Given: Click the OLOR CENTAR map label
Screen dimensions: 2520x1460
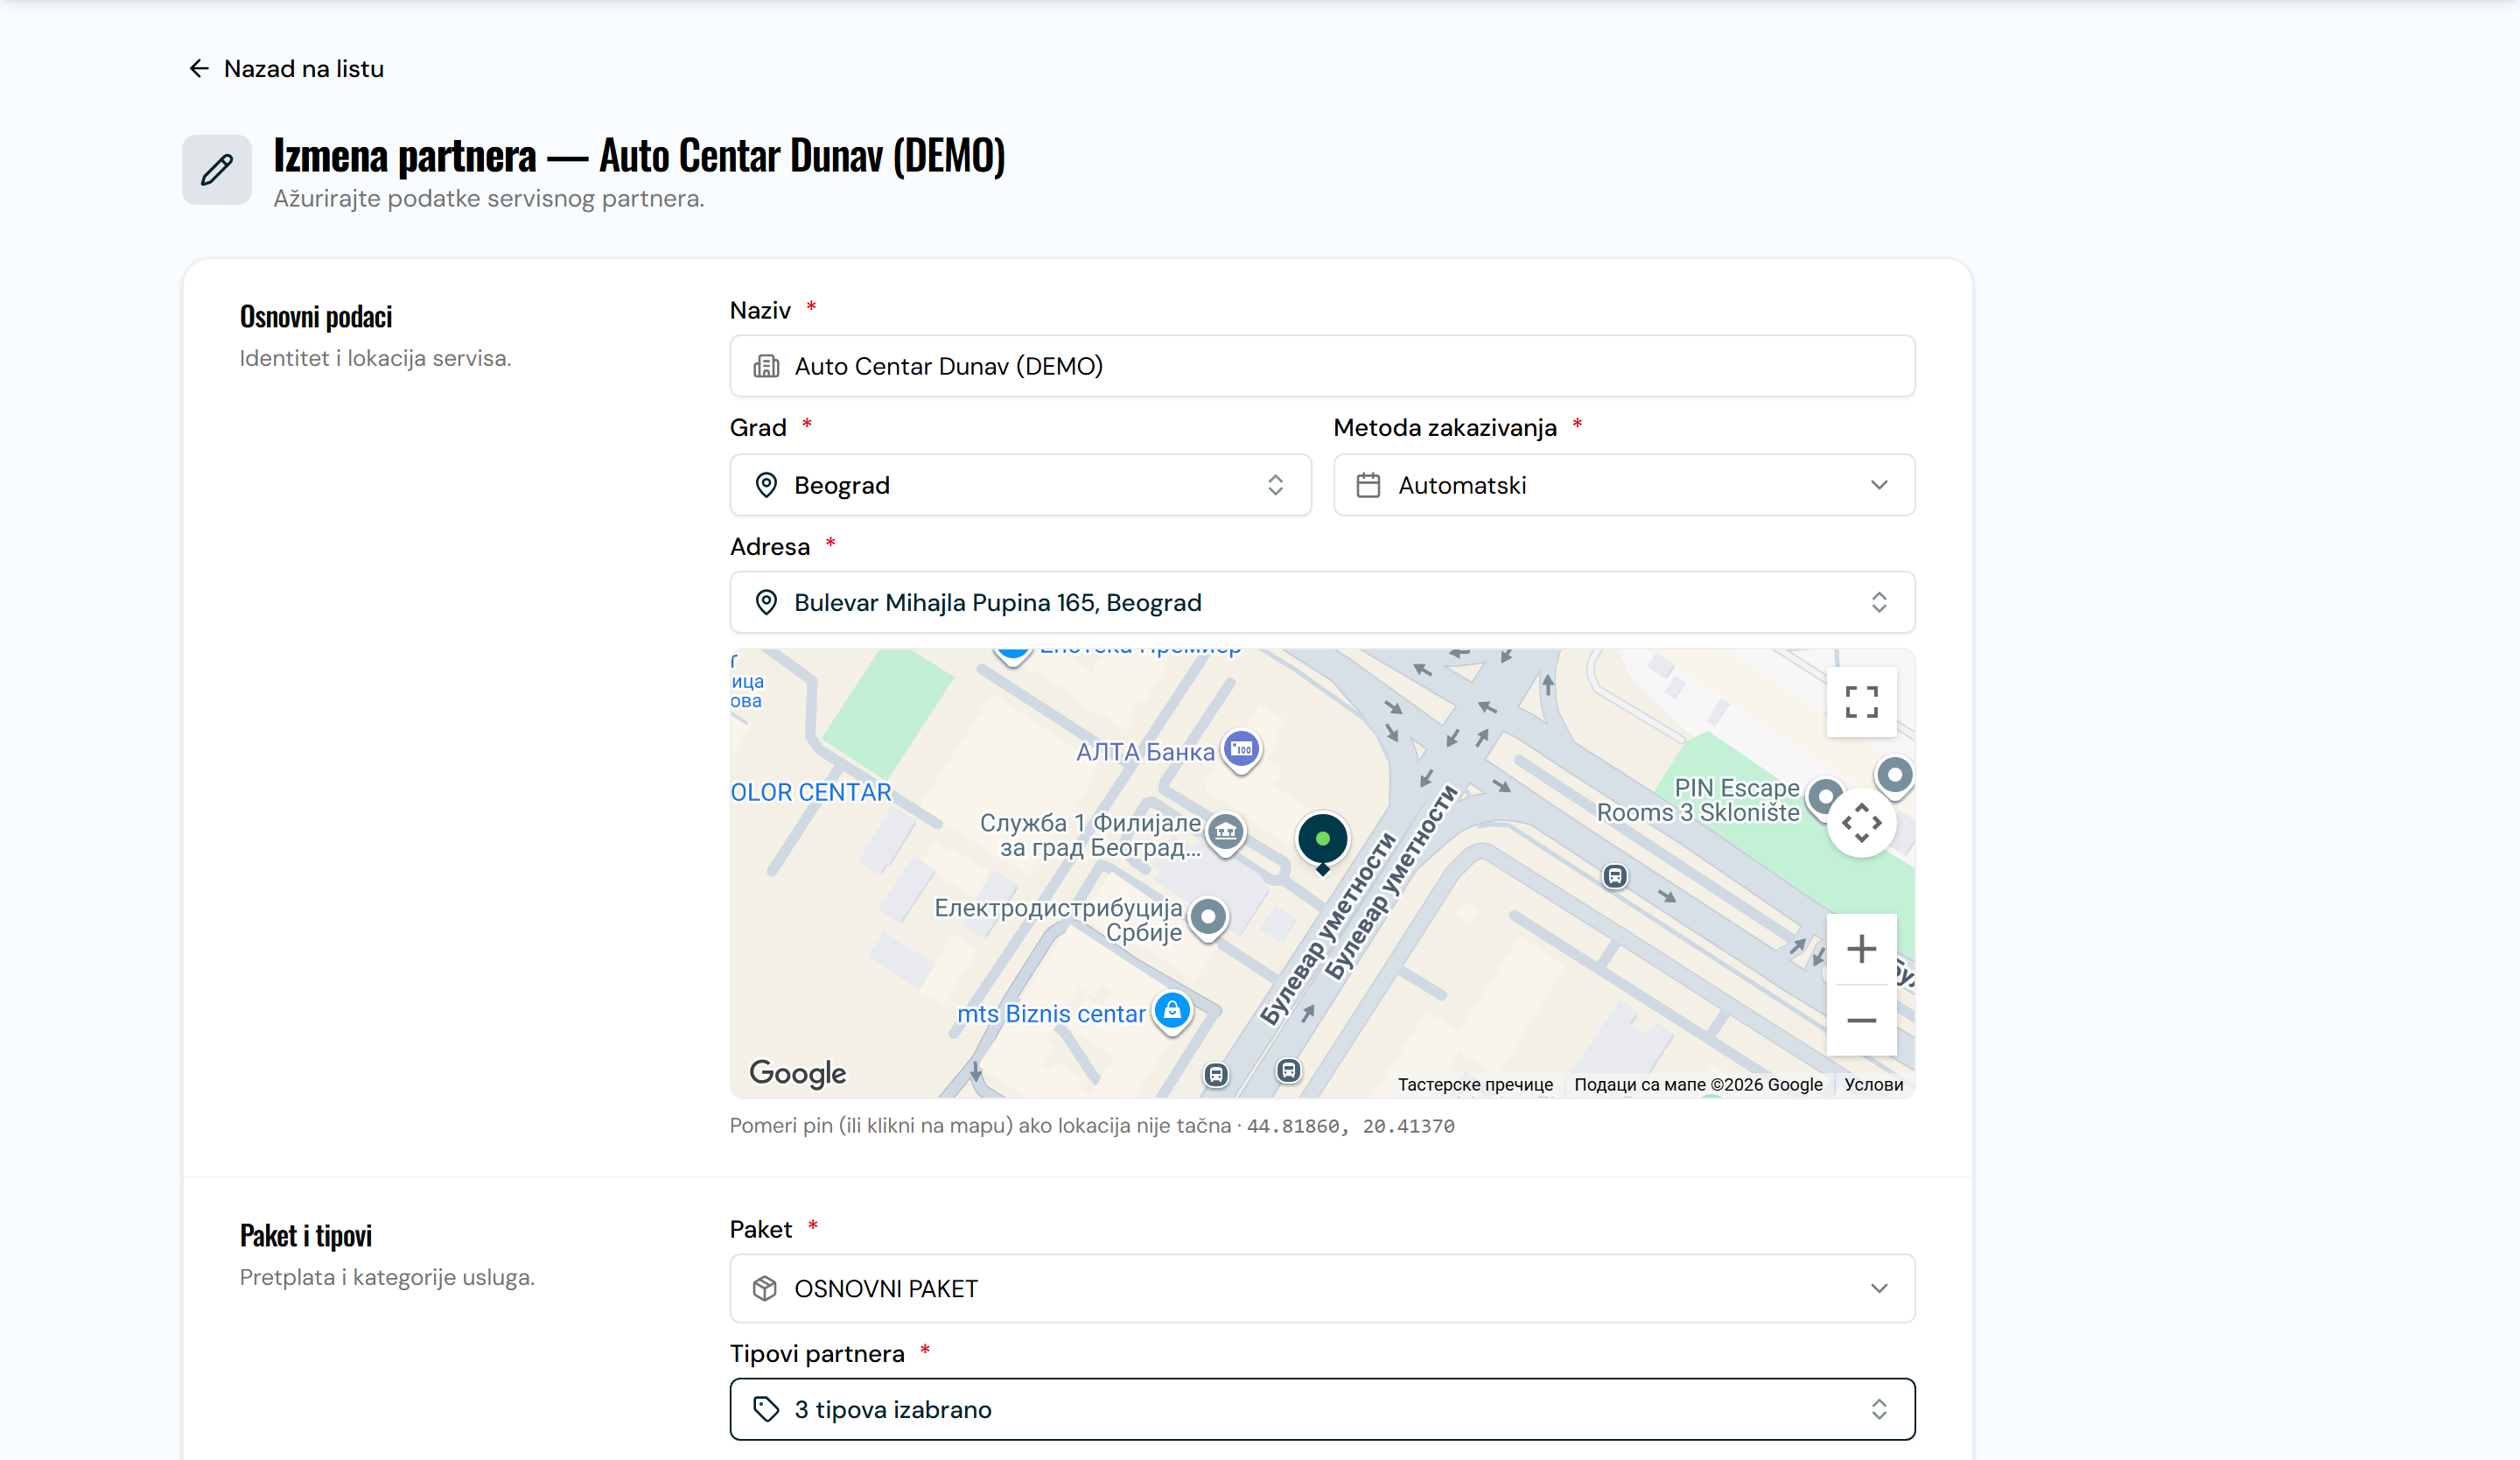Looking at the screenshot, I should pyautogui.click(x=811, y=792).
